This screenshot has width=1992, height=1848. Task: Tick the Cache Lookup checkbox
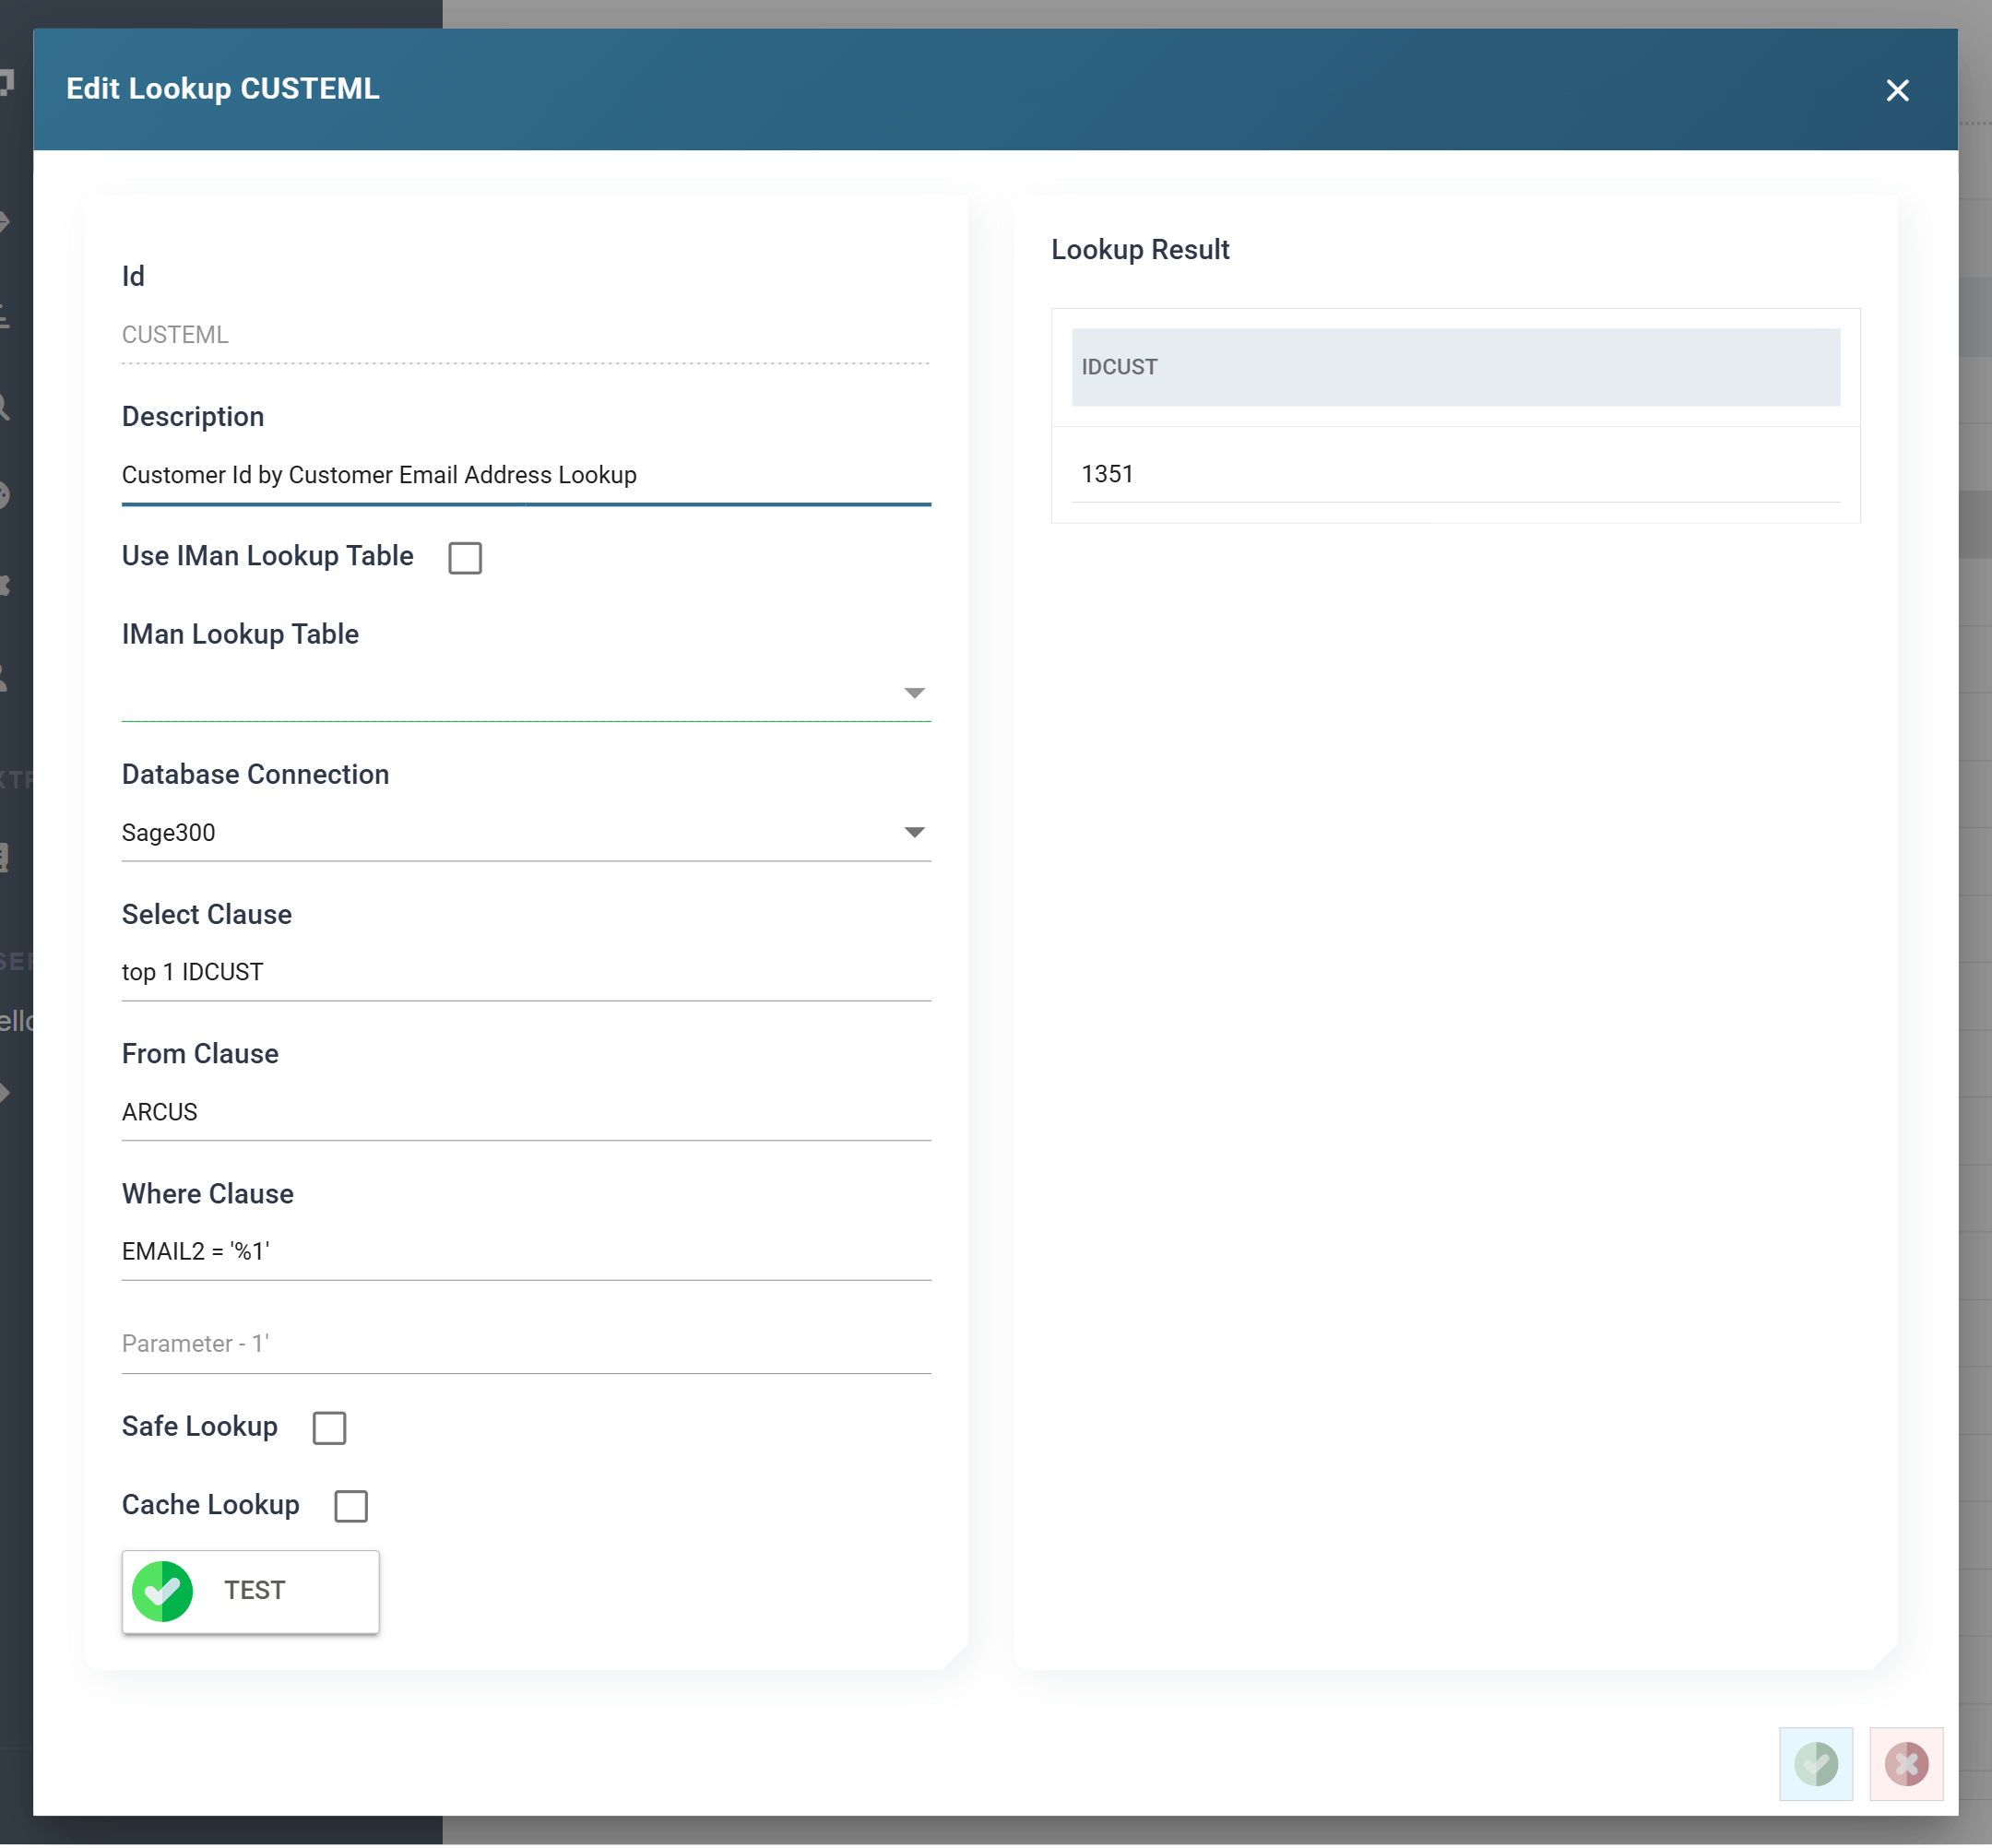(x=351, y=1506)
